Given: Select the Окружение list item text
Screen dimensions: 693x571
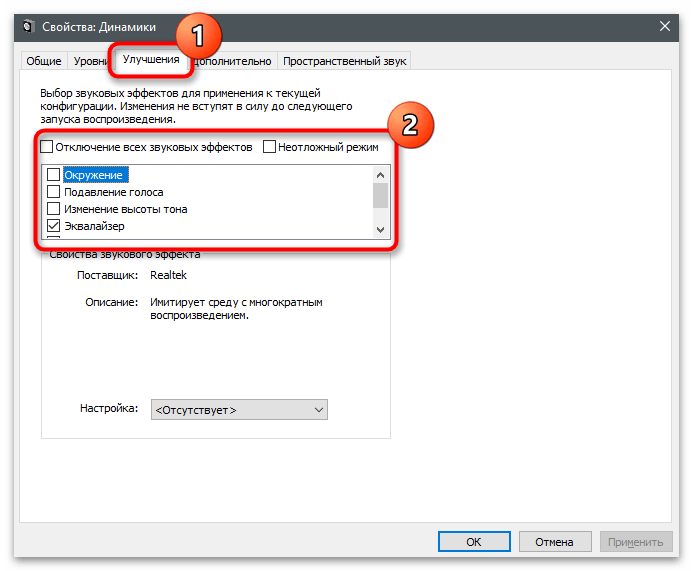Looking at the screenshot, I should 95,175.
